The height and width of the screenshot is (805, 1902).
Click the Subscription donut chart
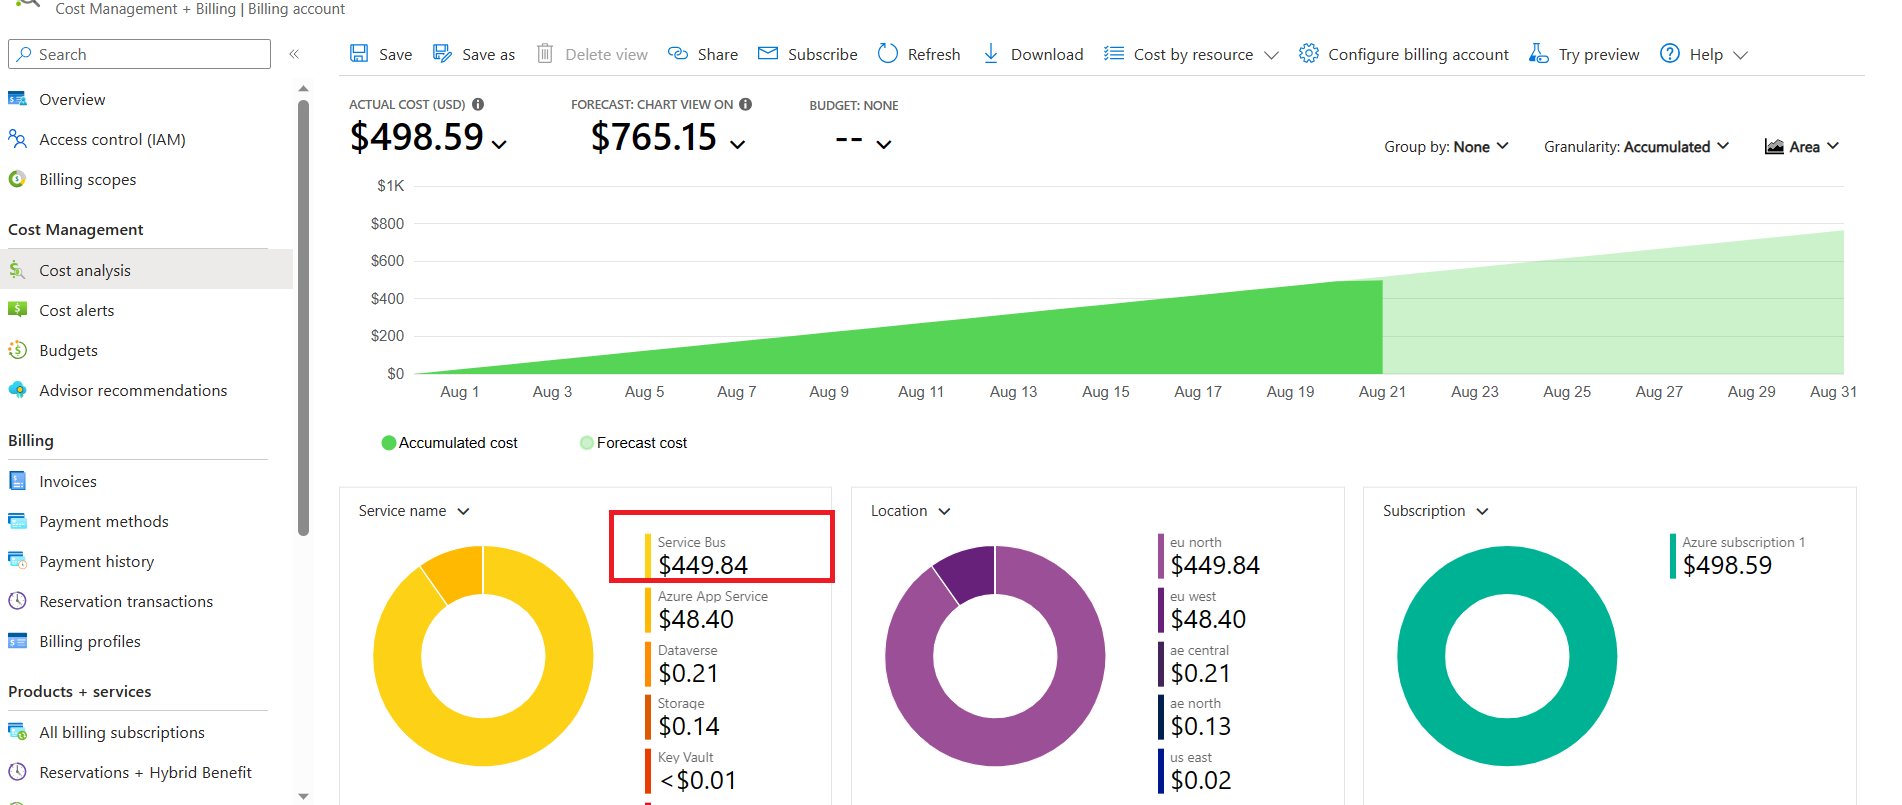point(1507,656)
